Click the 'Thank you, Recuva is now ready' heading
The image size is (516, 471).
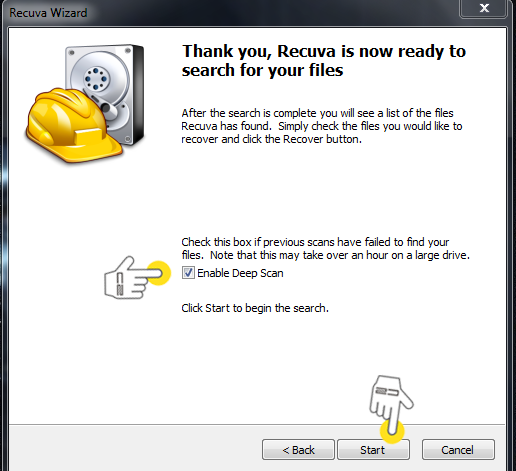click(x=324, y=61)
